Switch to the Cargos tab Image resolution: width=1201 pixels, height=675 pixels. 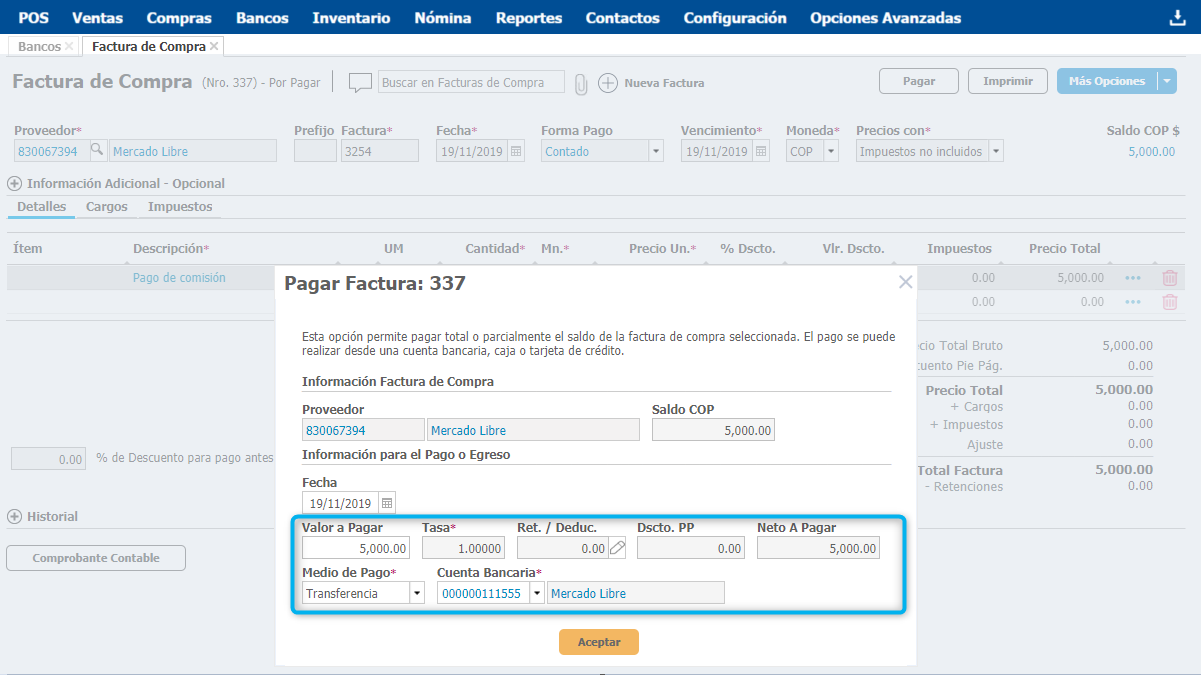click(106, 207)
